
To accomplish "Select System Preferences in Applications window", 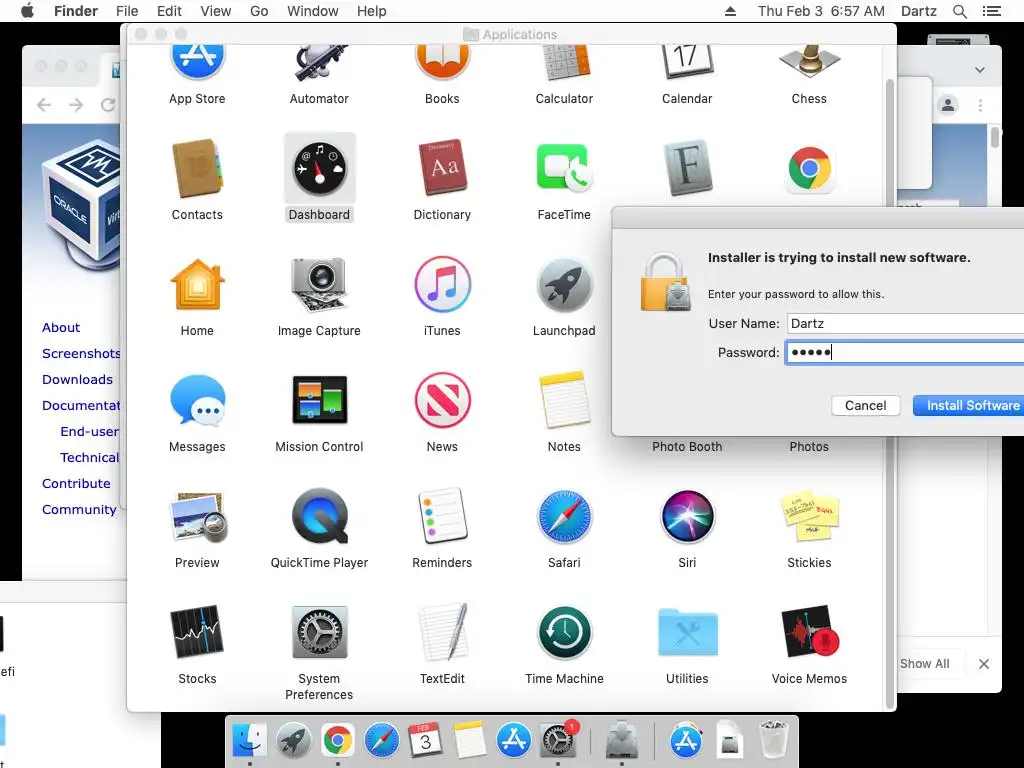I will click(319, 632).
